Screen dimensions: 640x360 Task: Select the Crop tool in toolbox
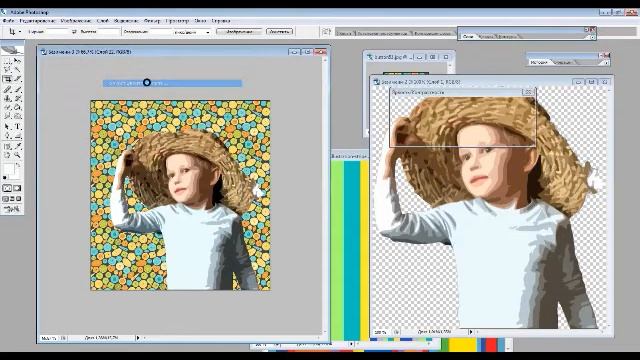point(7,79)
